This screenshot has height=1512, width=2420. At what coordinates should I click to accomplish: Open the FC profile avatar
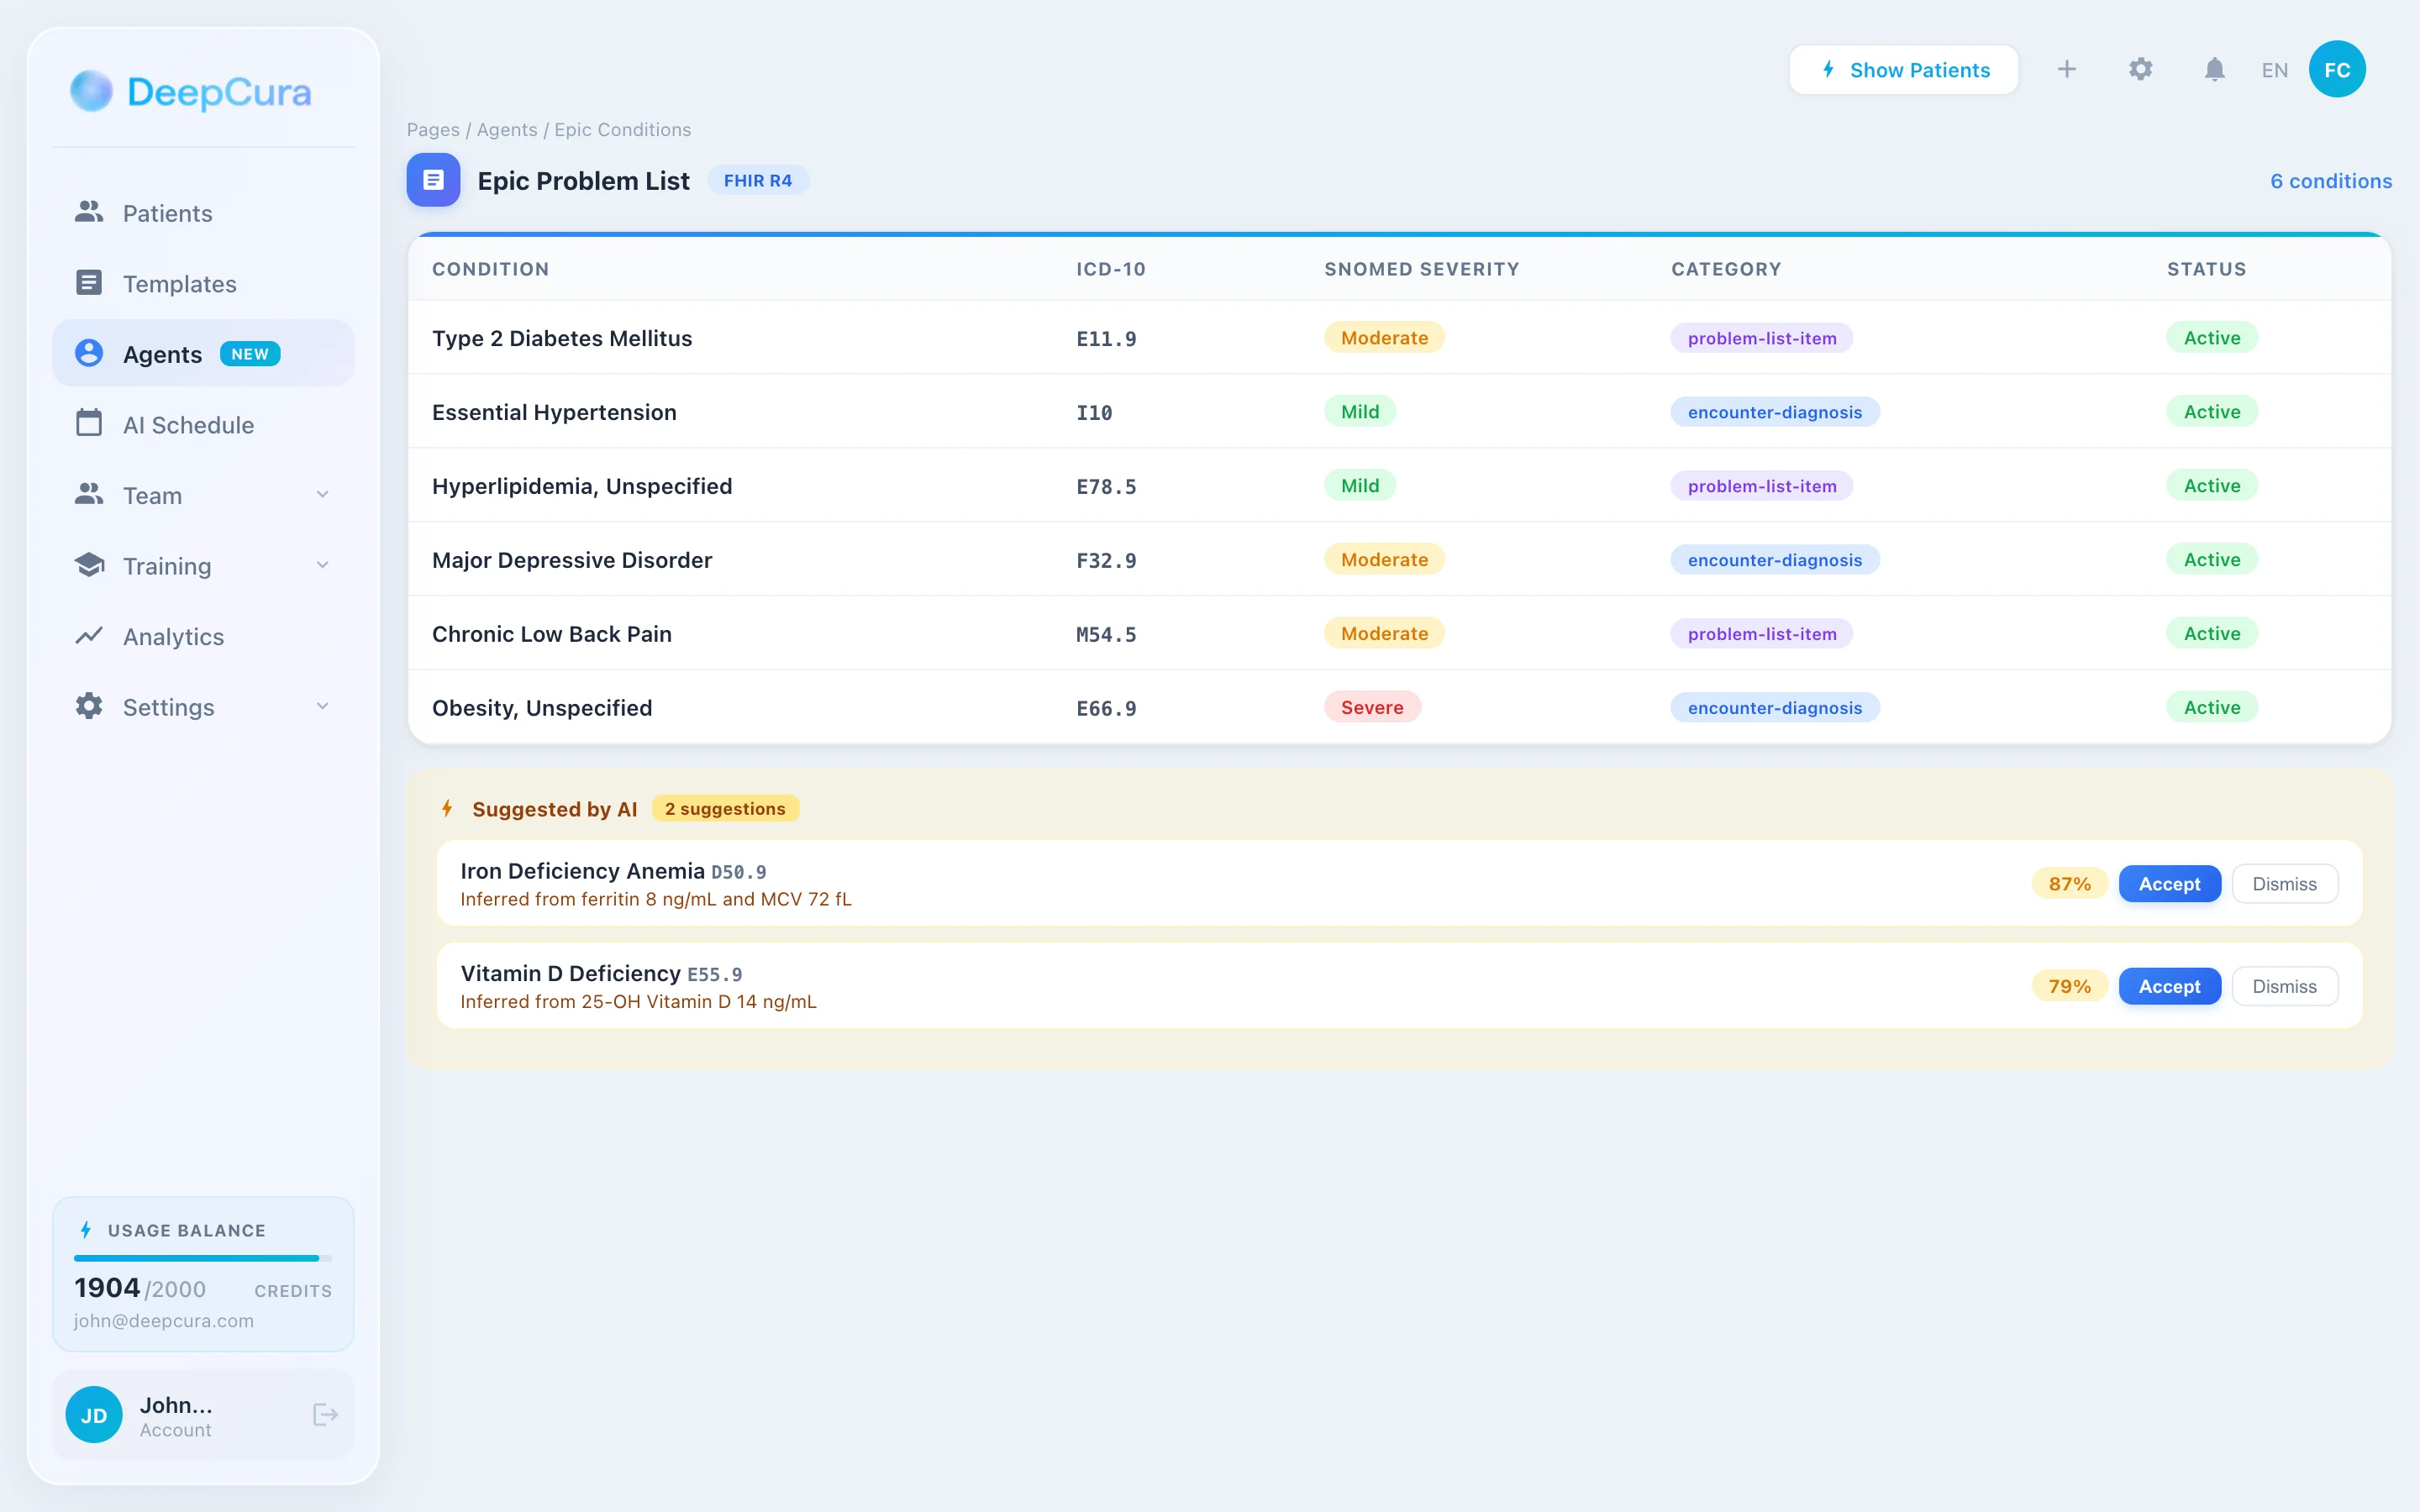pyautogui.click(x=2337, y=68)
